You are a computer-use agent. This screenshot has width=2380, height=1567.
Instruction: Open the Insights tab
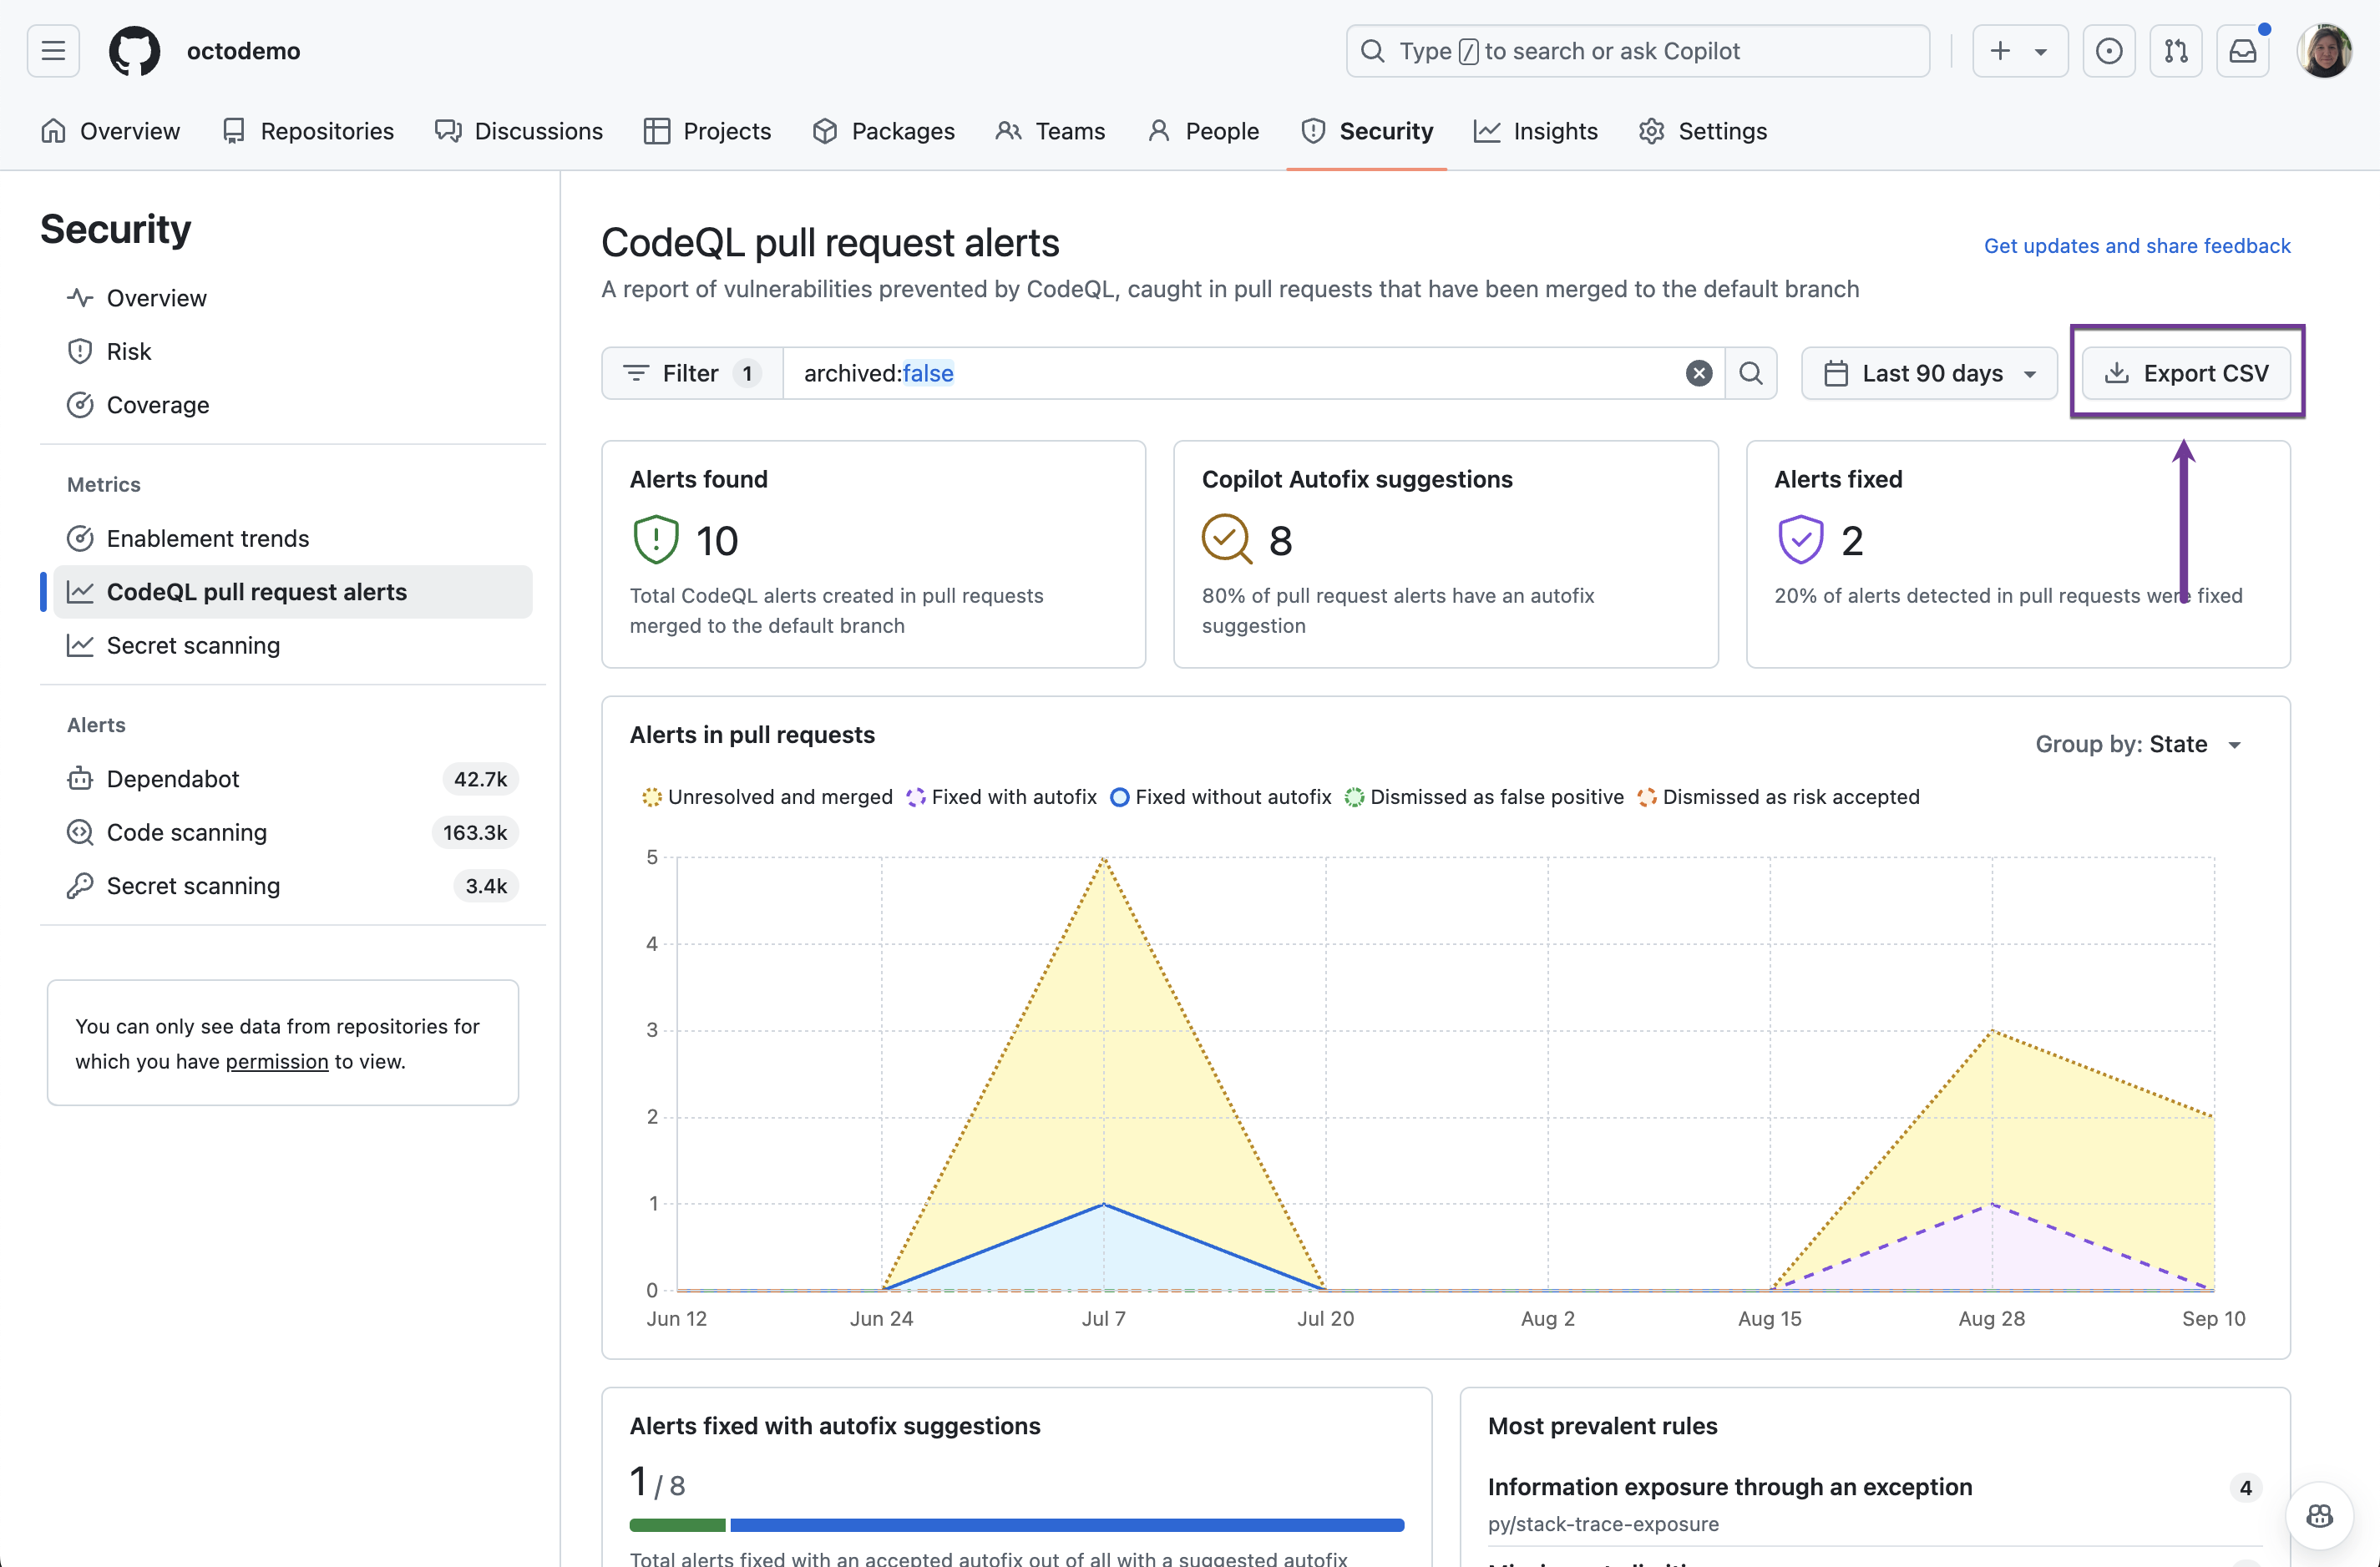click(1536, 131)
